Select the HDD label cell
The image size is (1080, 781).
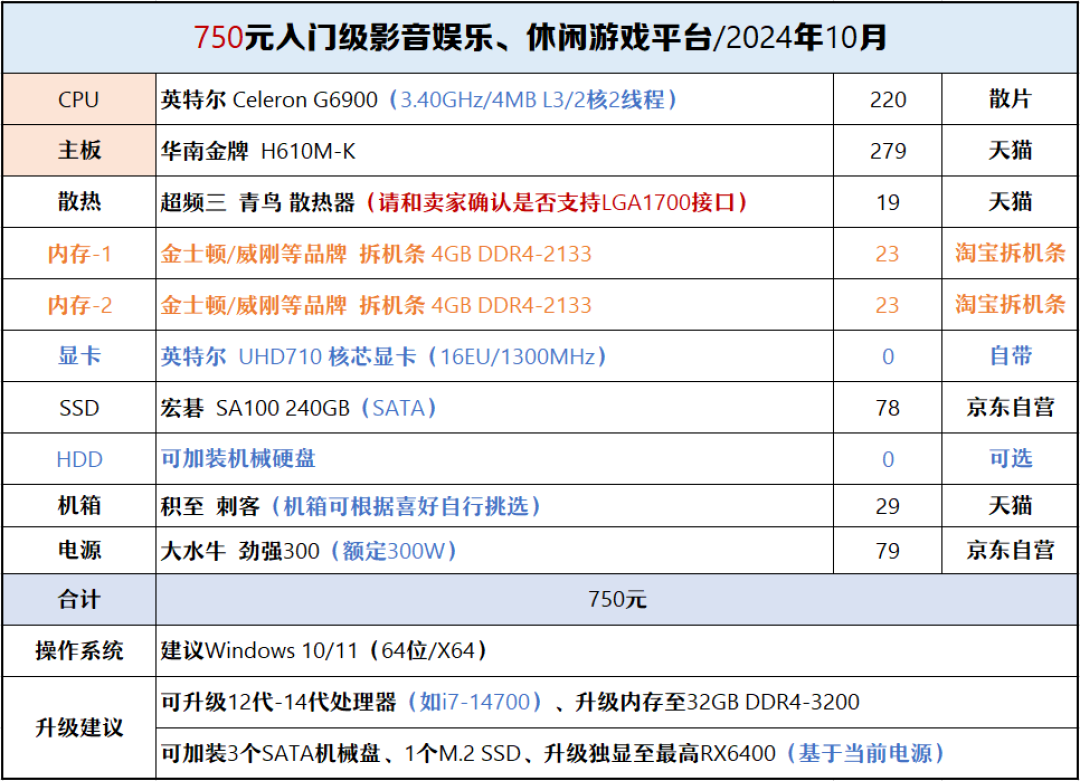79,459
